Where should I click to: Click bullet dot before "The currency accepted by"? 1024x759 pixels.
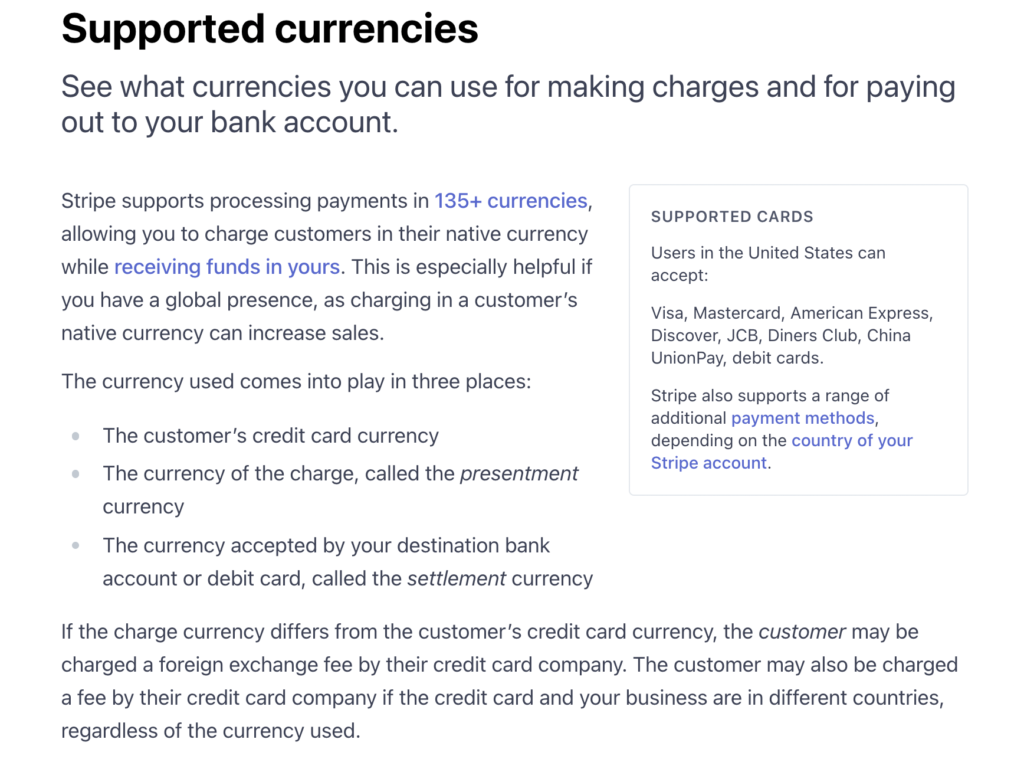tap(76, 546)
